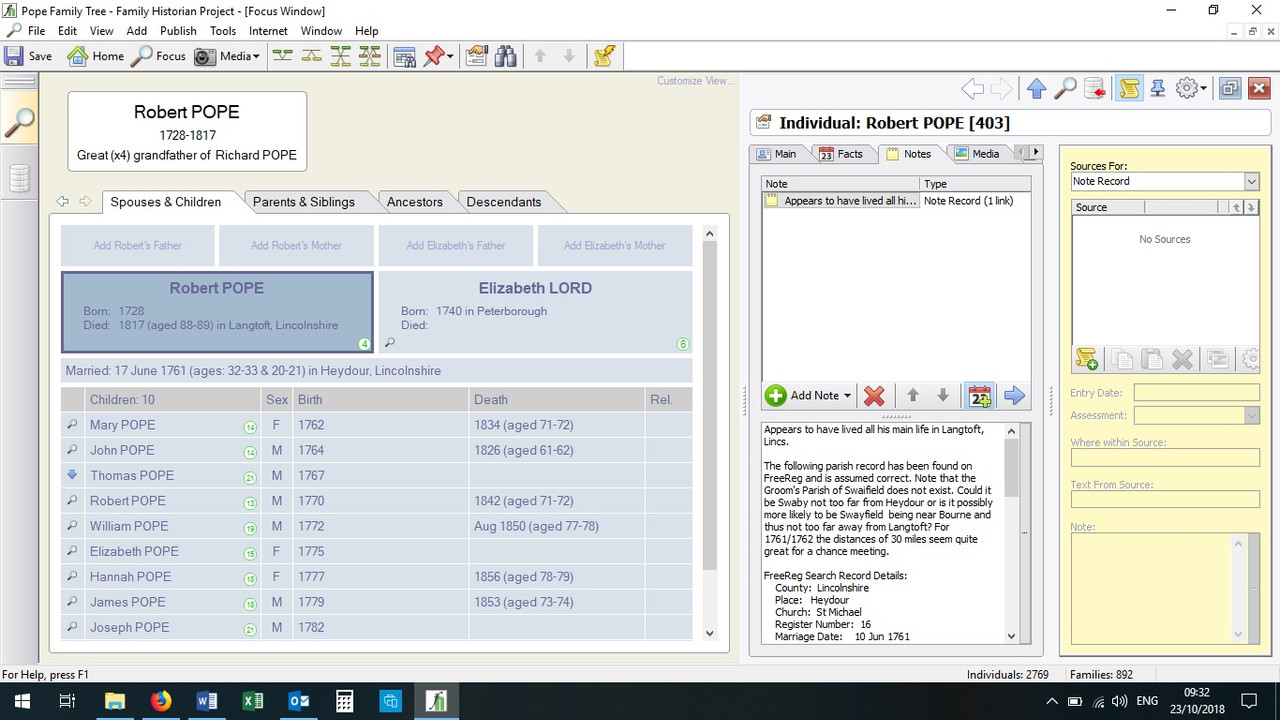The height and width of the screenshot is (720, 1280).
Task: Open the named list pane icon
Action: click(x=405, y=56)
